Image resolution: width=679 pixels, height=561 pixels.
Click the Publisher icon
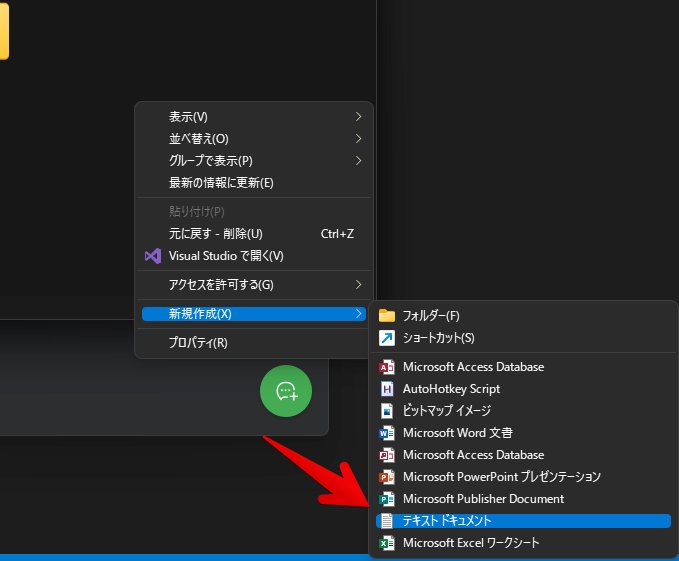[x=387, y=499]
